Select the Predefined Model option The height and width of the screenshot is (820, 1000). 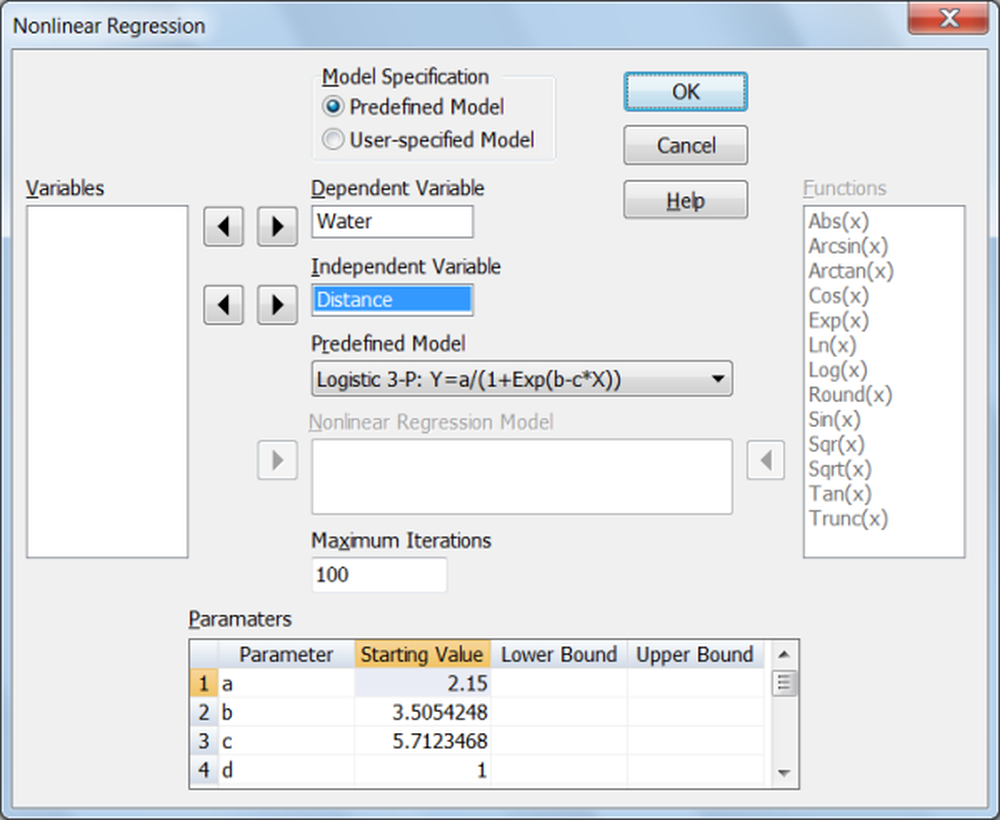pyautogui.click(x=332, y=107)
